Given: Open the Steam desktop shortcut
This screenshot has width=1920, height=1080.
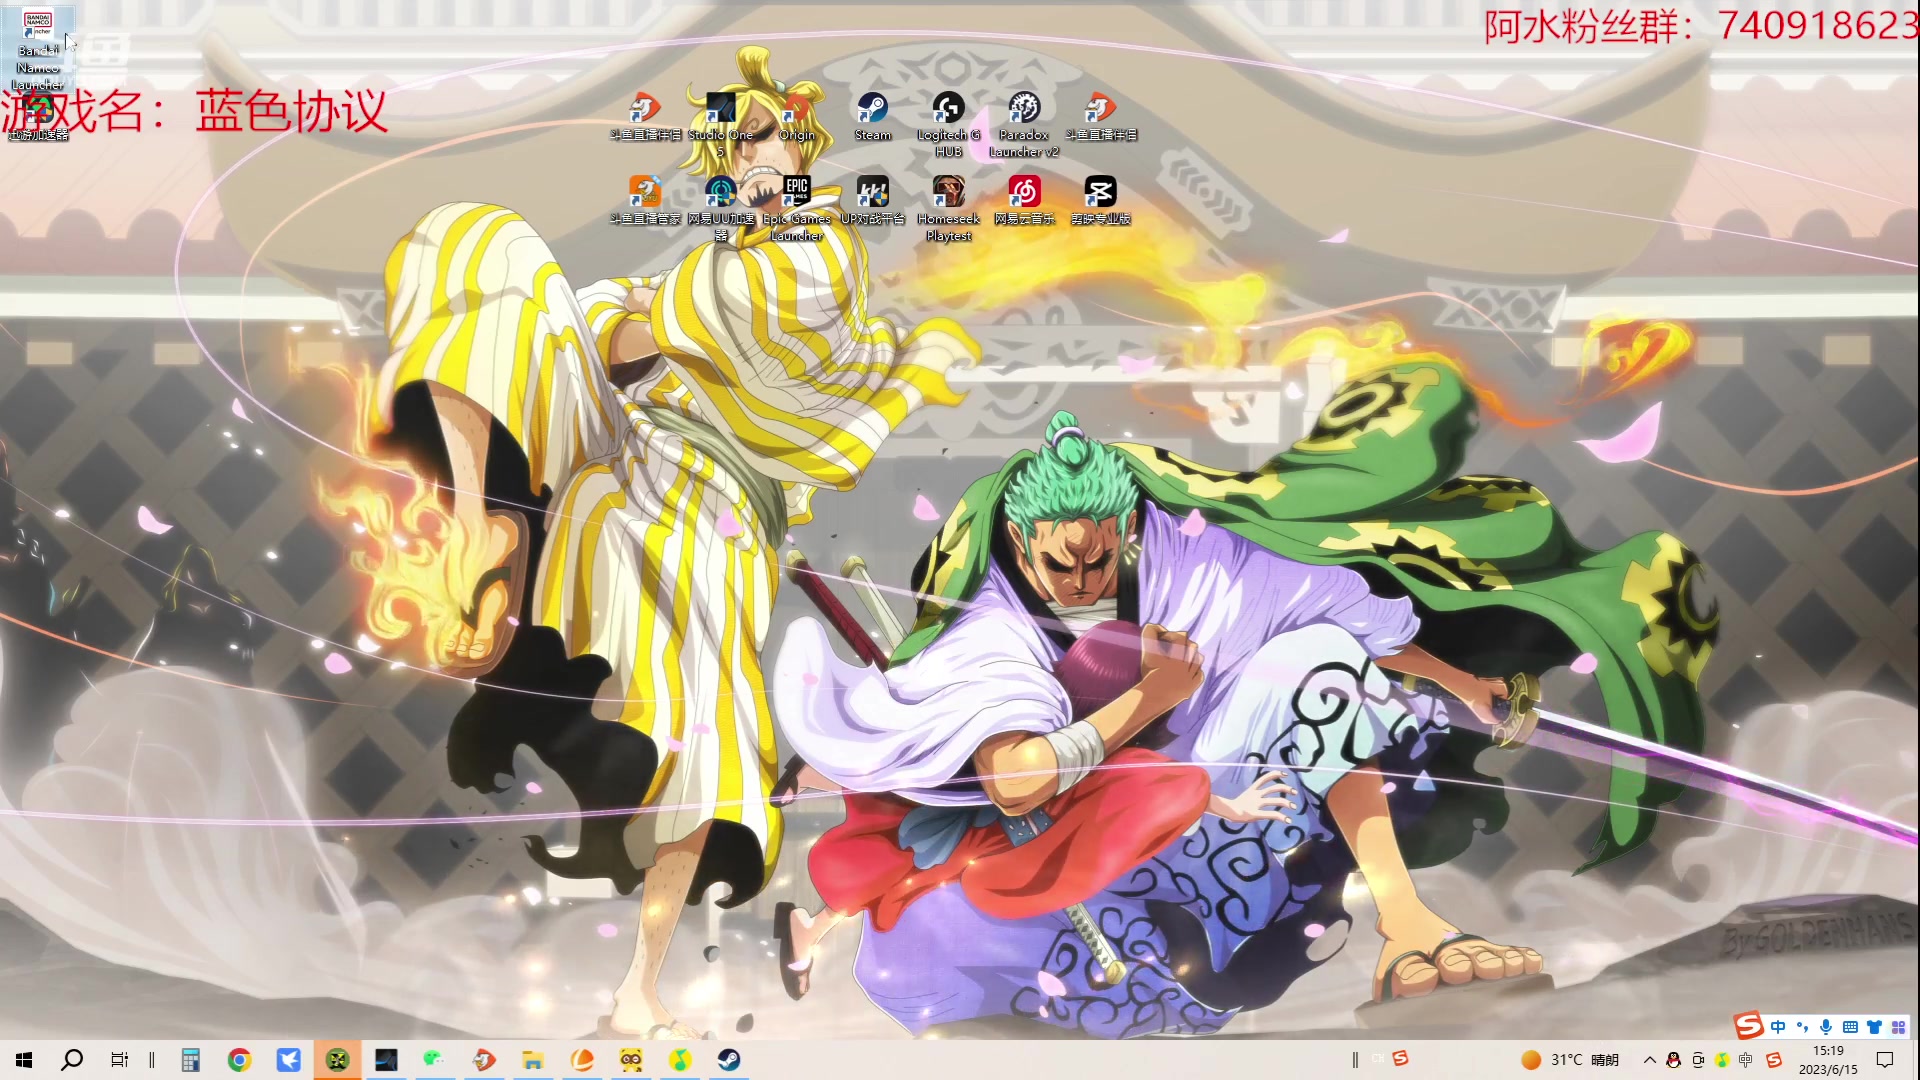Looking at the screenshot, I should [872, 116].
